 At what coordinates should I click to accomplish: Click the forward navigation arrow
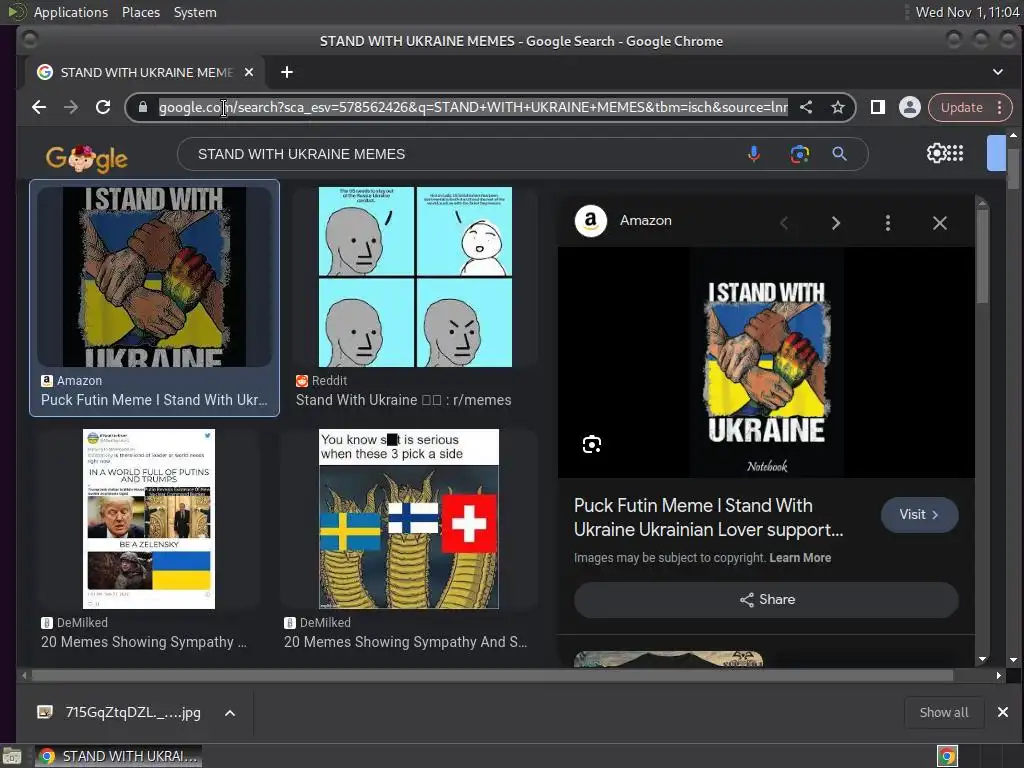click(71, 107)
